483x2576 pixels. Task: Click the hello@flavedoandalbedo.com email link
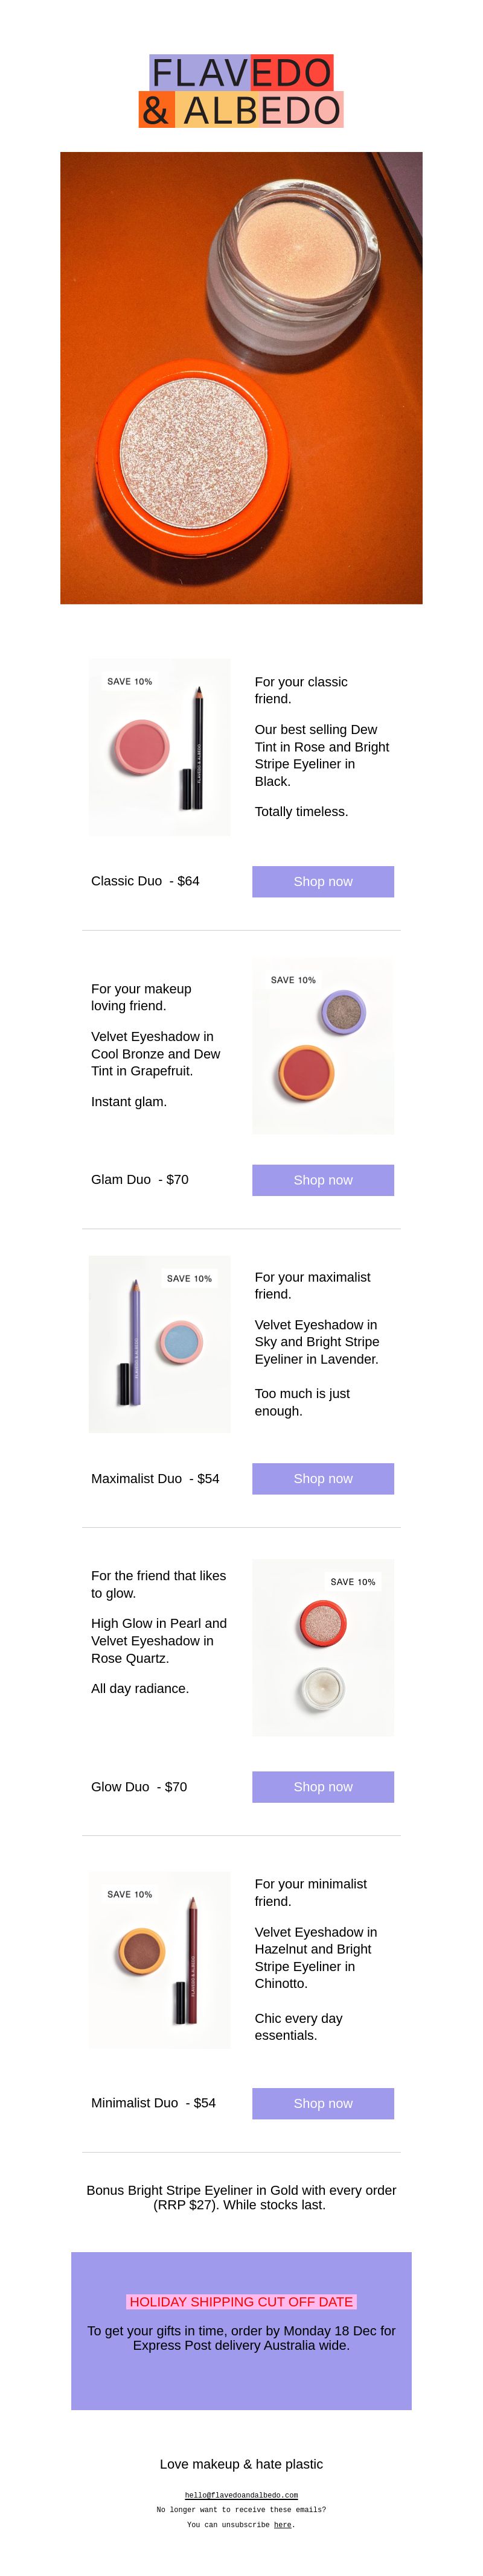pos(241,2495)
